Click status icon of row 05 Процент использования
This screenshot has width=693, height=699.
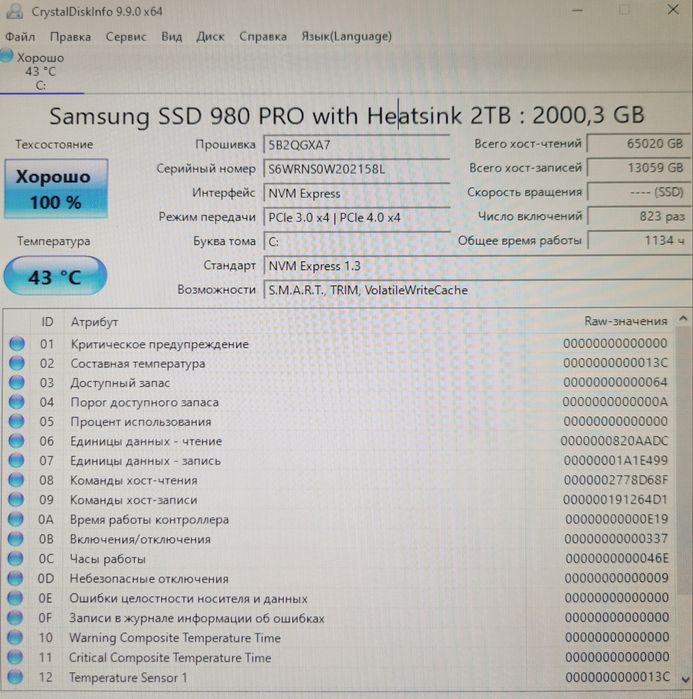16,421
